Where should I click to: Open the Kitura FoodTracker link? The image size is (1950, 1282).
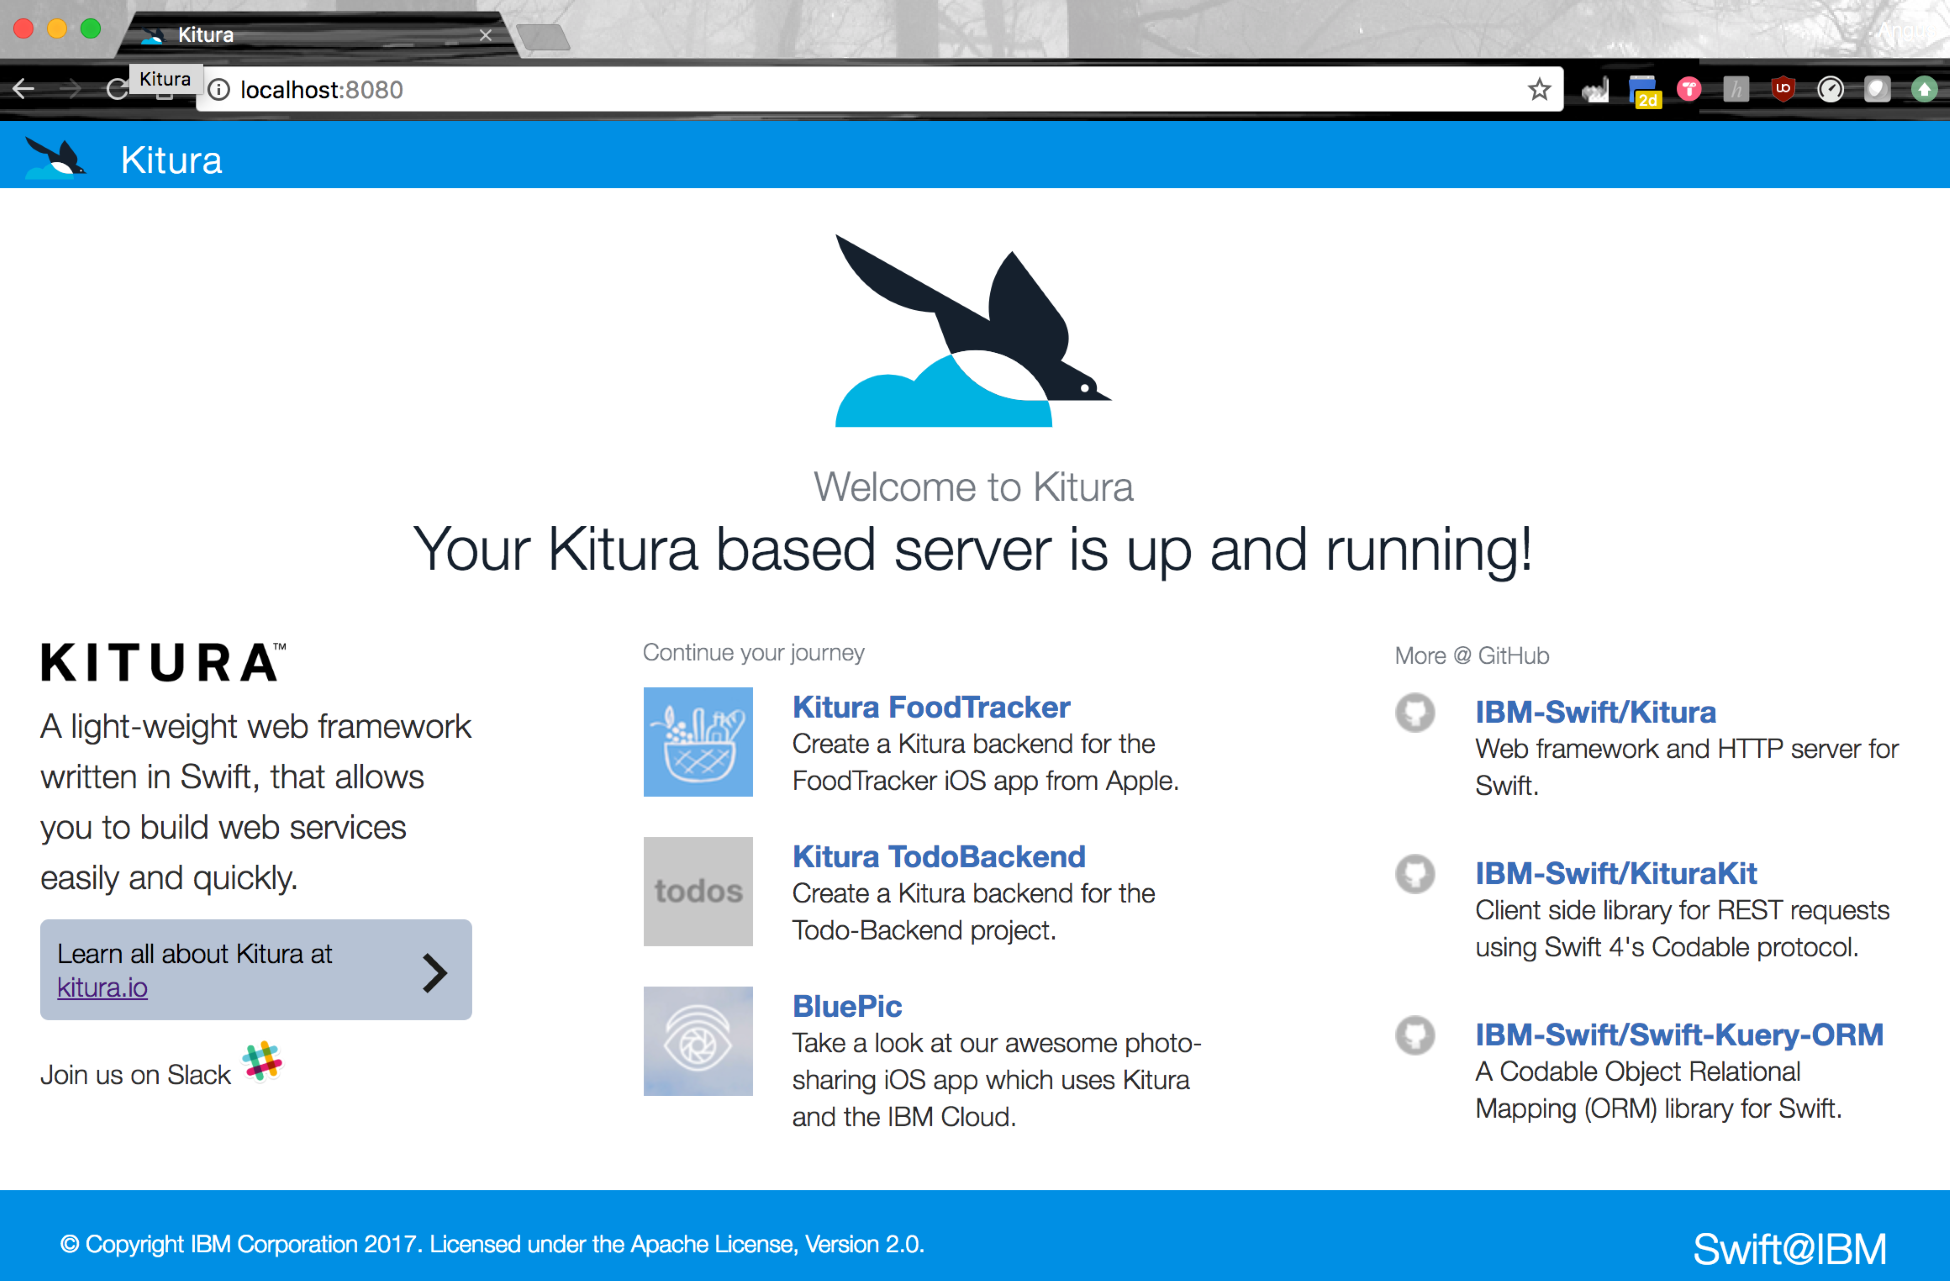pyautogui.click(x=930, y=707)
